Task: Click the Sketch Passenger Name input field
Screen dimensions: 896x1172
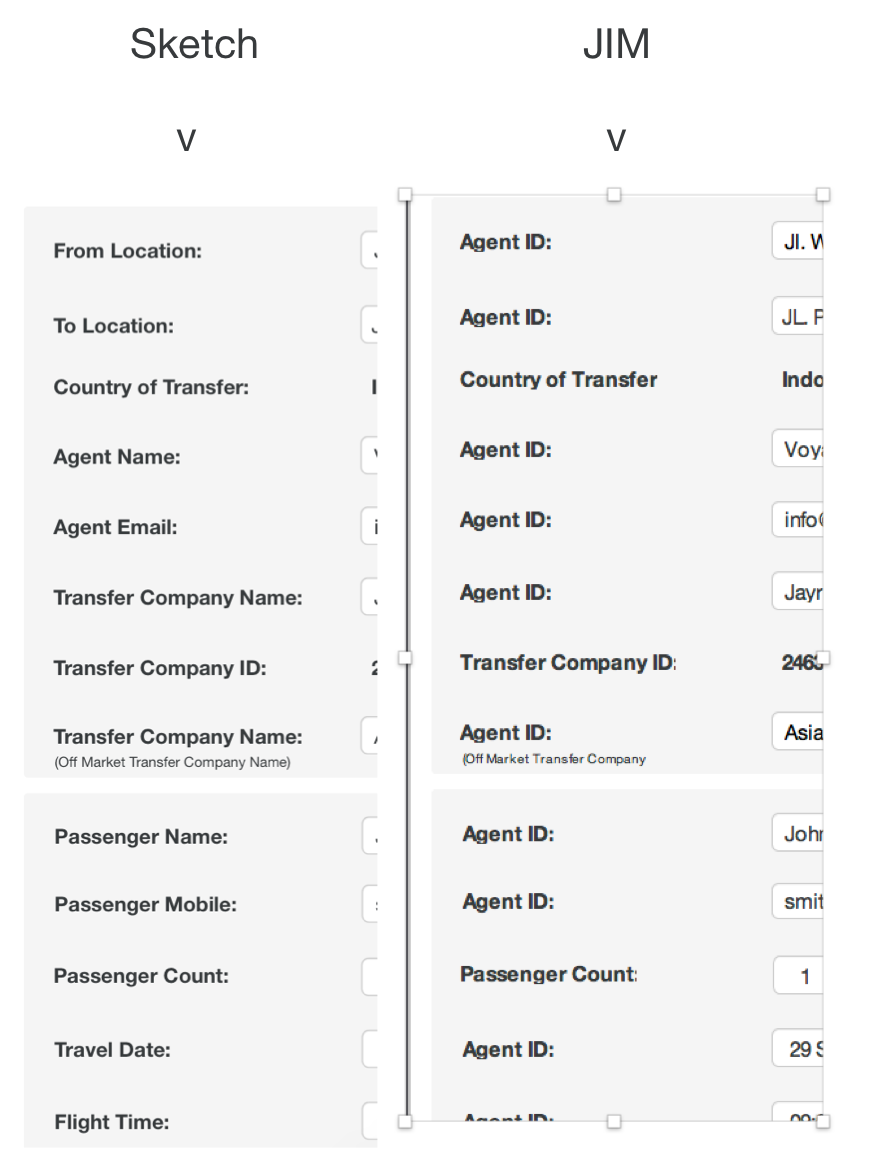Action: point(369,836)
